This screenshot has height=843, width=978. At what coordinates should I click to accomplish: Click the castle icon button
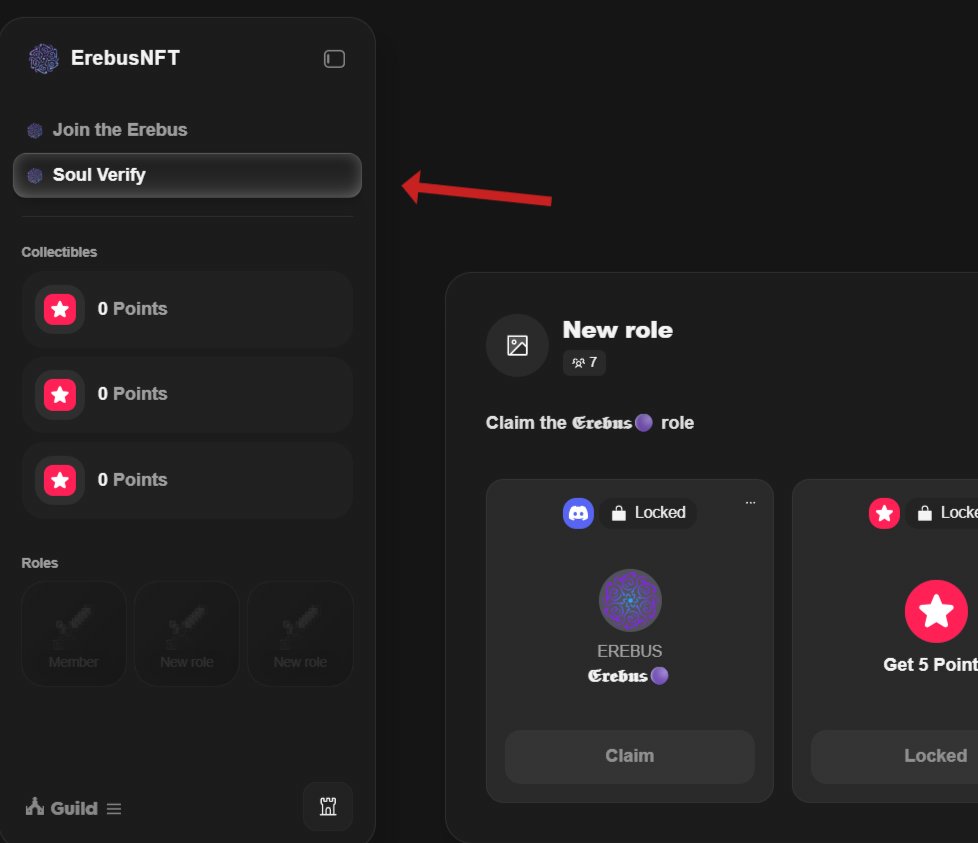(x=328, y=806)
